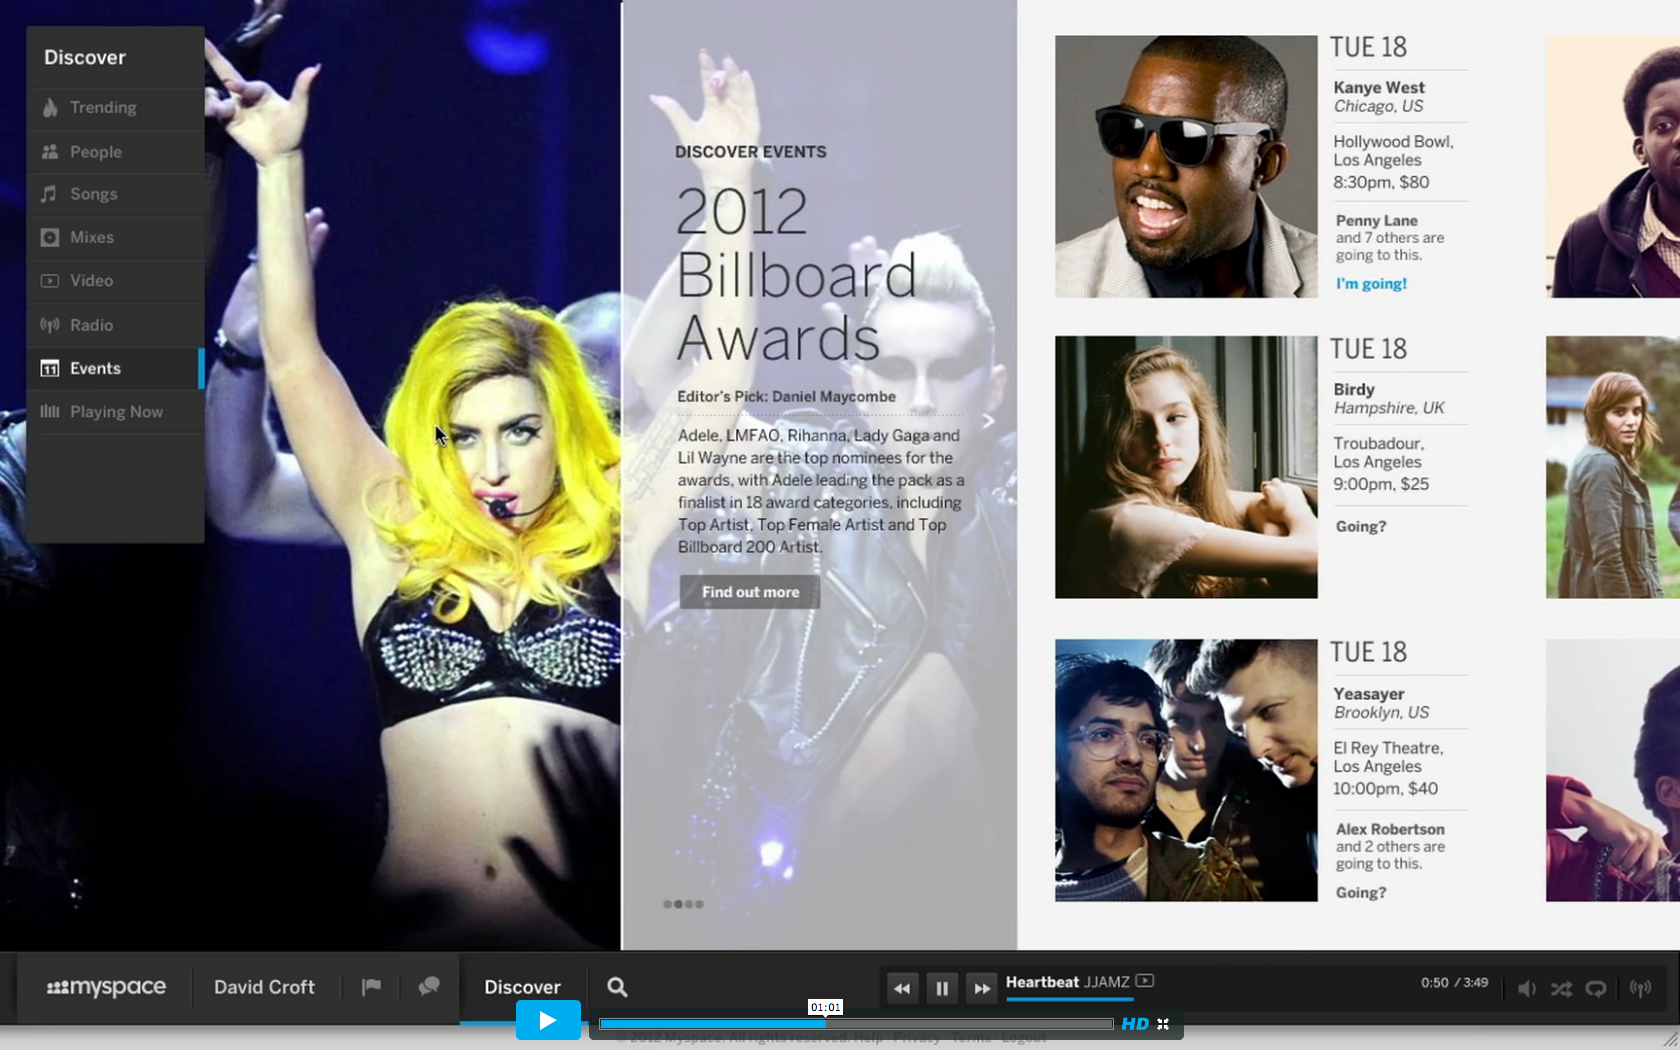Toggle HD video quality
The image size is (1680, 1050).
1135,1024
